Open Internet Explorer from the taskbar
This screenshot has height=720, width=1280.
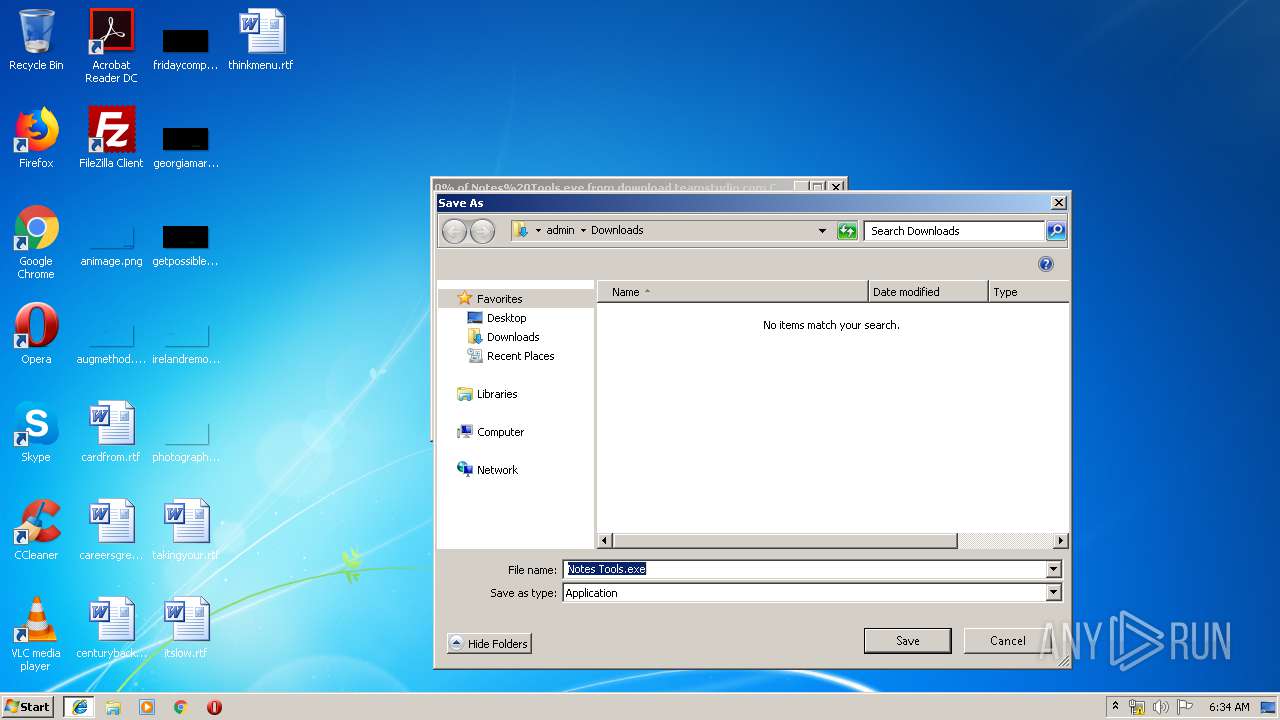coord(80,707)
